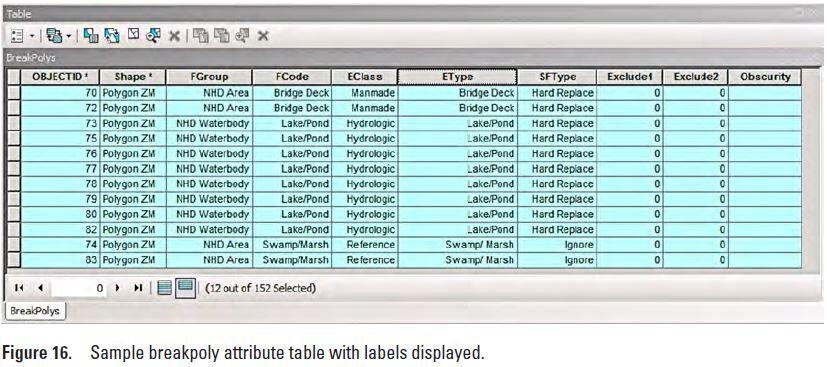Click second greyed overlapping-pages icon in toolbar
This screenshot has height=367, width=827.
click(x=222, y=36)
